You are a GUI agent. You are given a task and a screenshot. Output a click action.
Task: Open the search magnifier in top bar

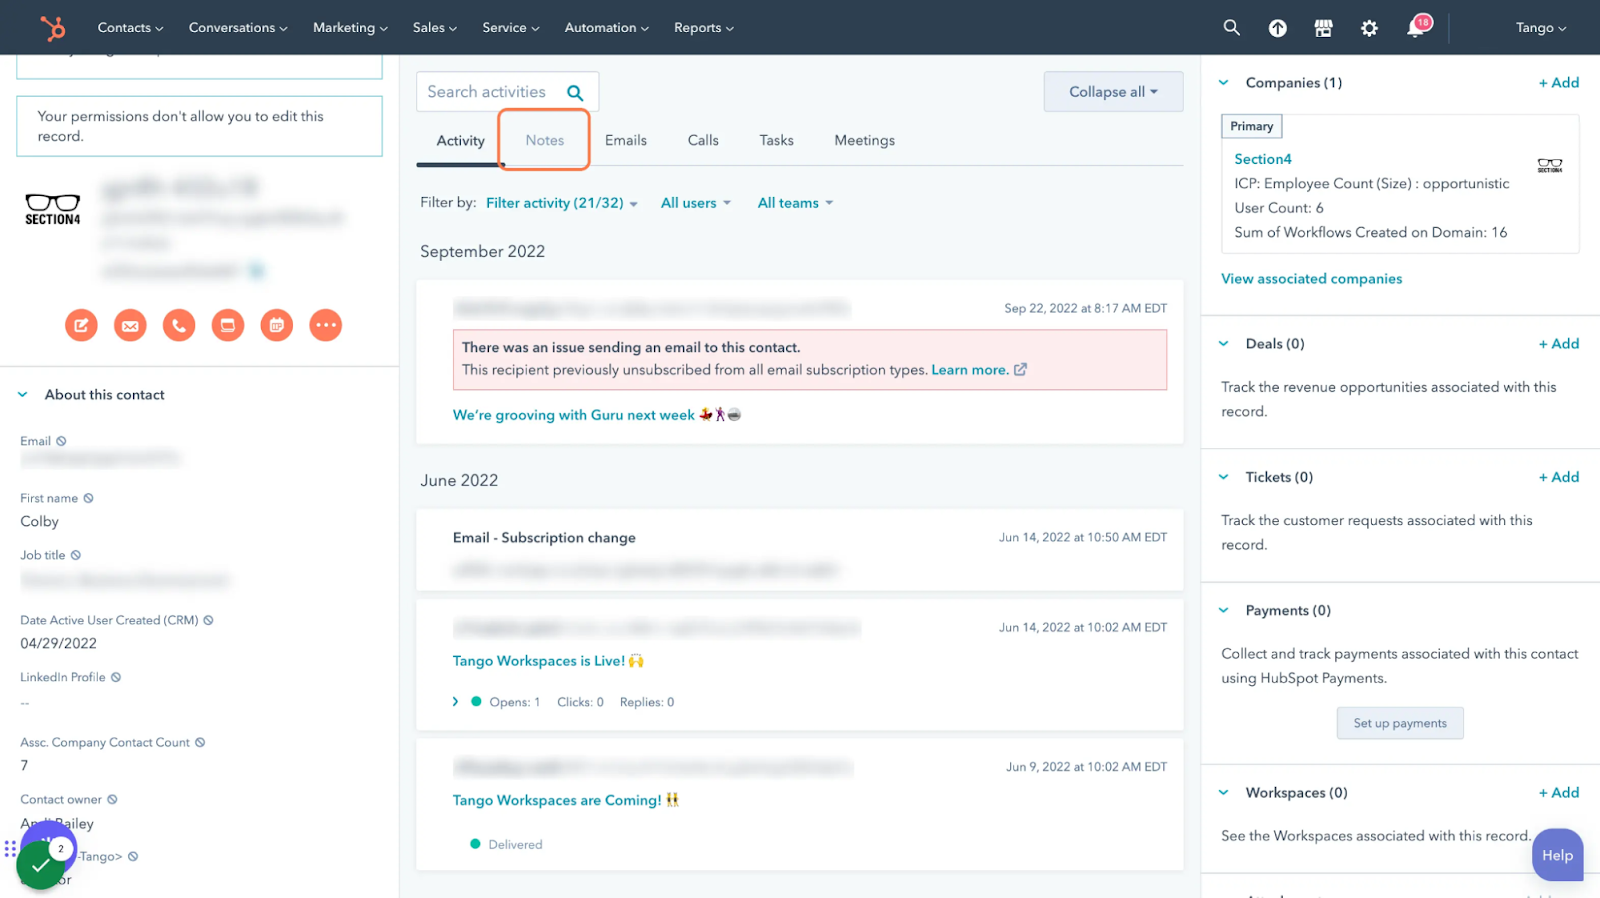(x=1231, y=28)
